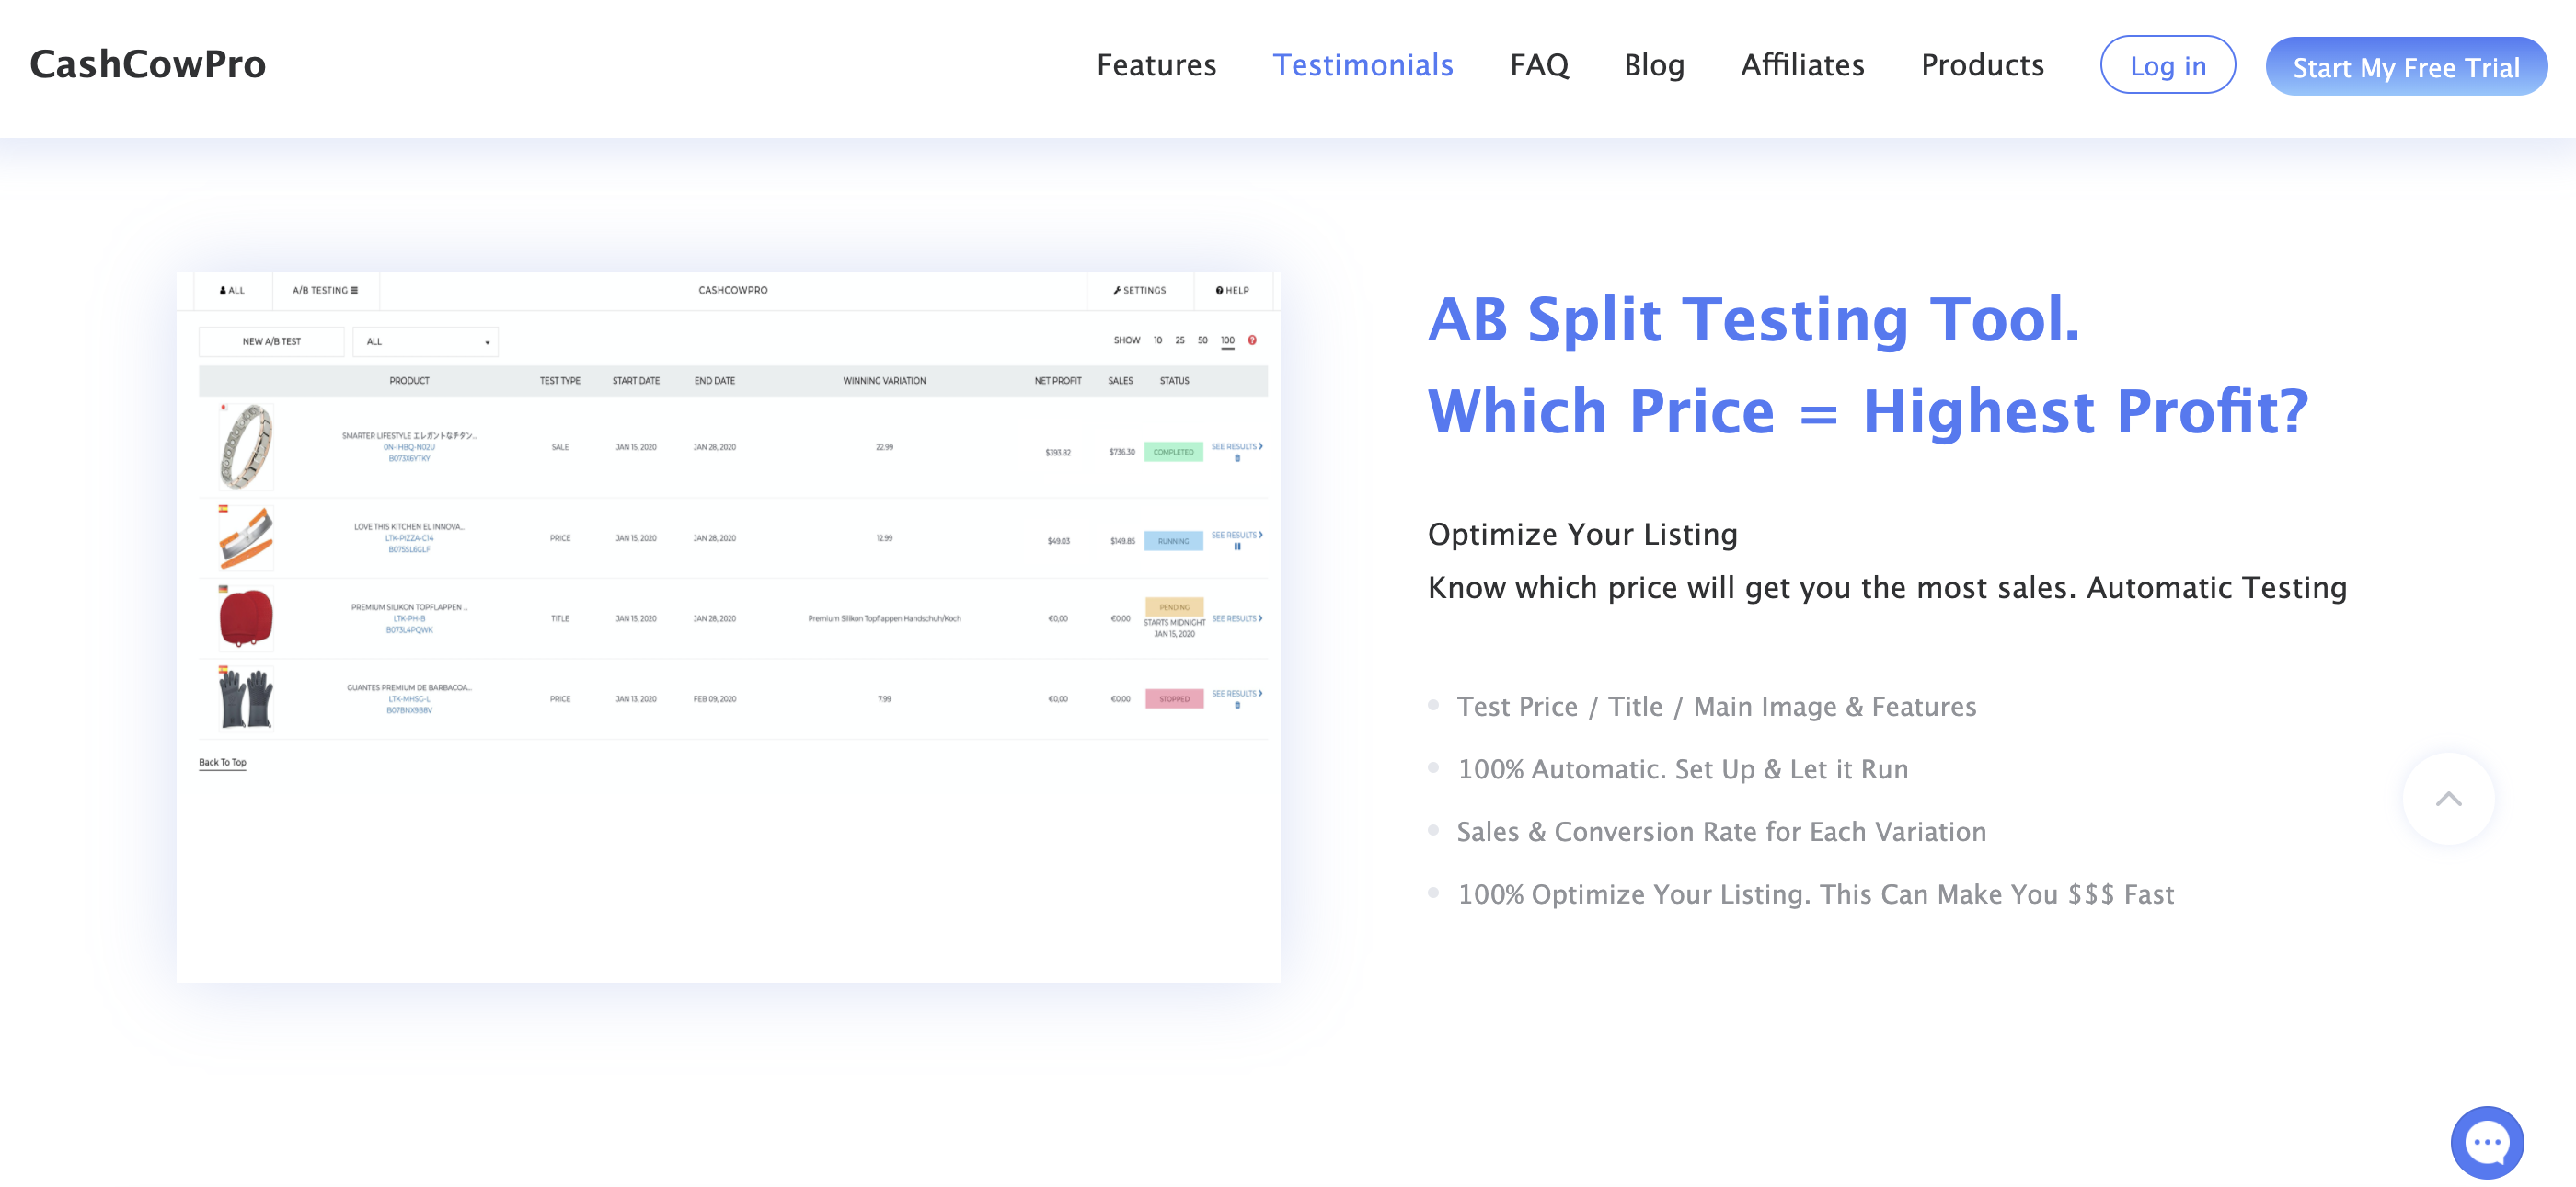Click Start My Free Trial
The height and width of the screenshot is (1187, 2576).
(2406, 66)
